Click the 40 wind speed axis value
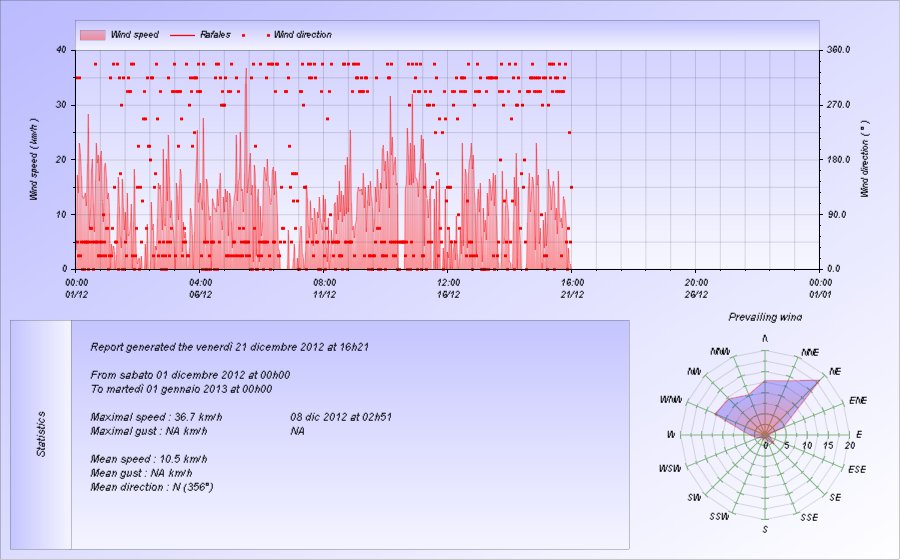Image resolution: width=900 pixels, height=560 pixels. [x=61, y=50]
